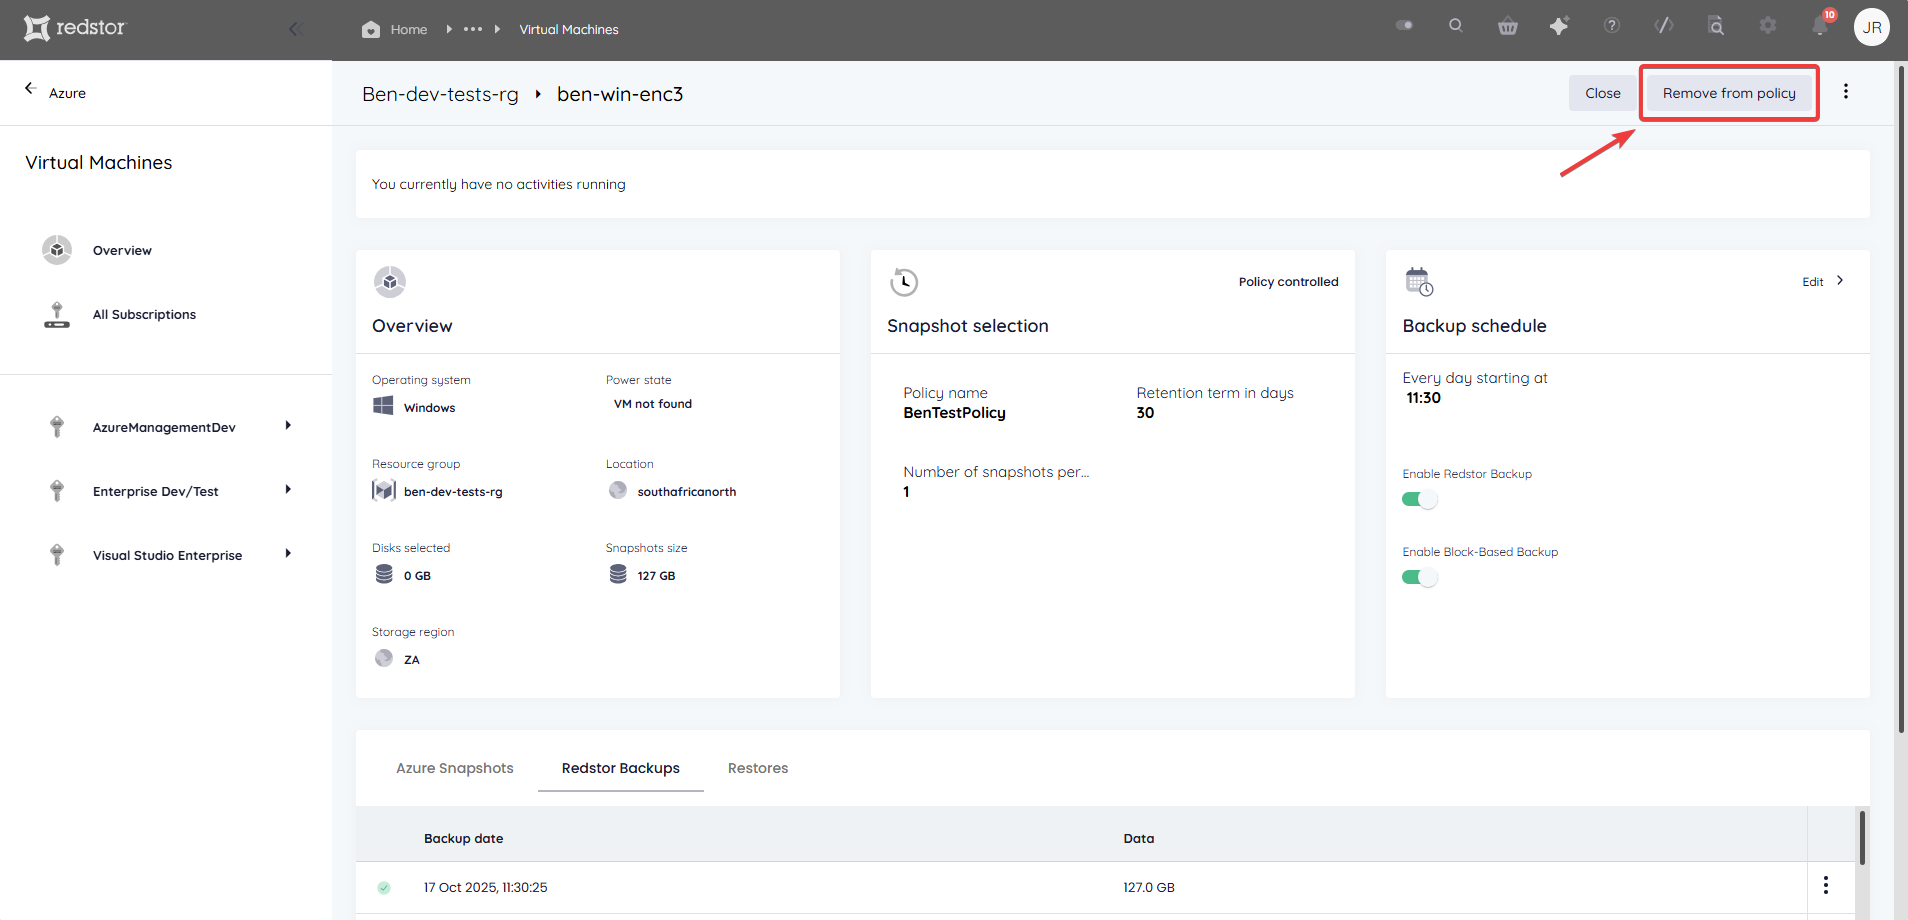Open the settings gear icon

tap(1768, 26)
